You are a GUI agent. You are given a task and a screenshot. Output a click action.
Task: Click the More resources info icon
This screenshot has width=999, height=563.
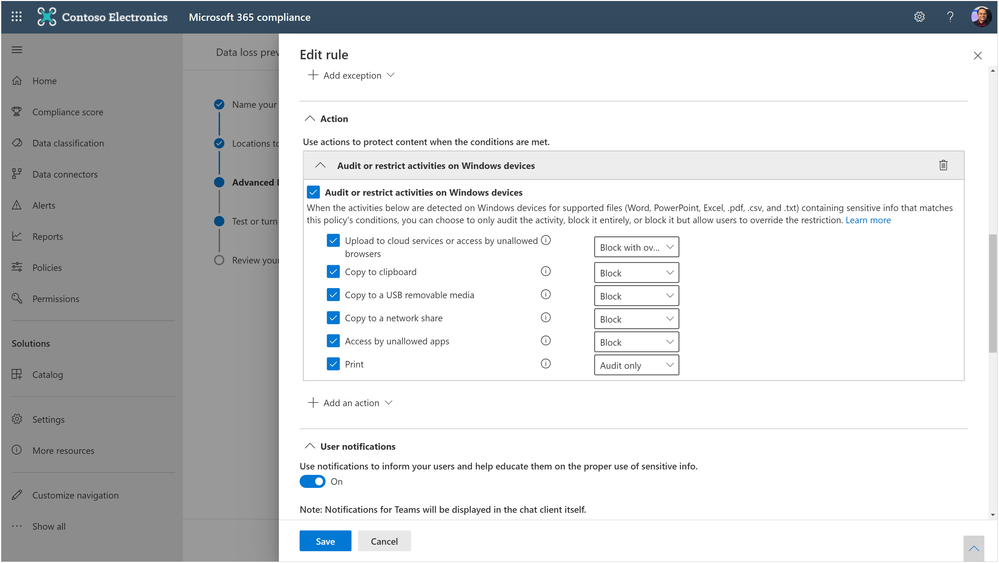click(x=17, y=450)
